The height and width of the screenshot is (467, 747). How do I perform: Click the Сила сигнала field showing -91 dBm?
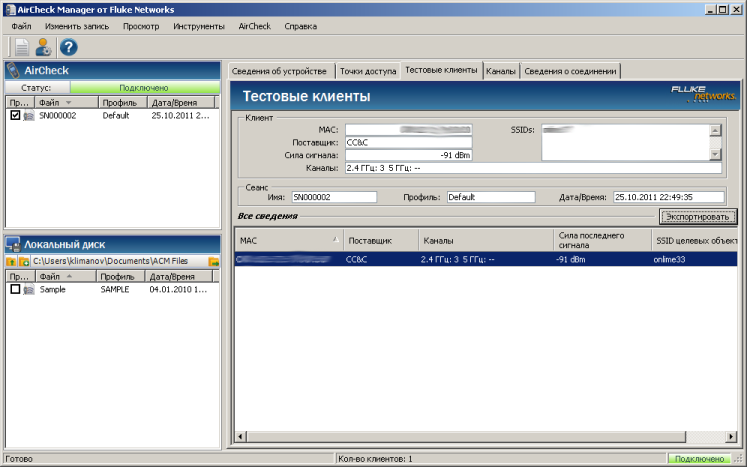[408, 155]
